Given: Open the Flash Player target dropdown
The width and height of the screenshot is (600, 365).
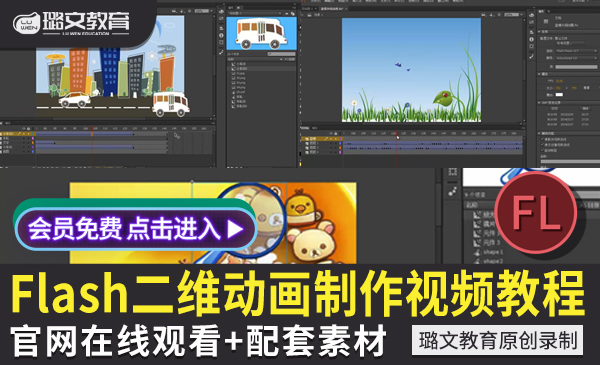Looking at the screenshot, I should point(576,51).
